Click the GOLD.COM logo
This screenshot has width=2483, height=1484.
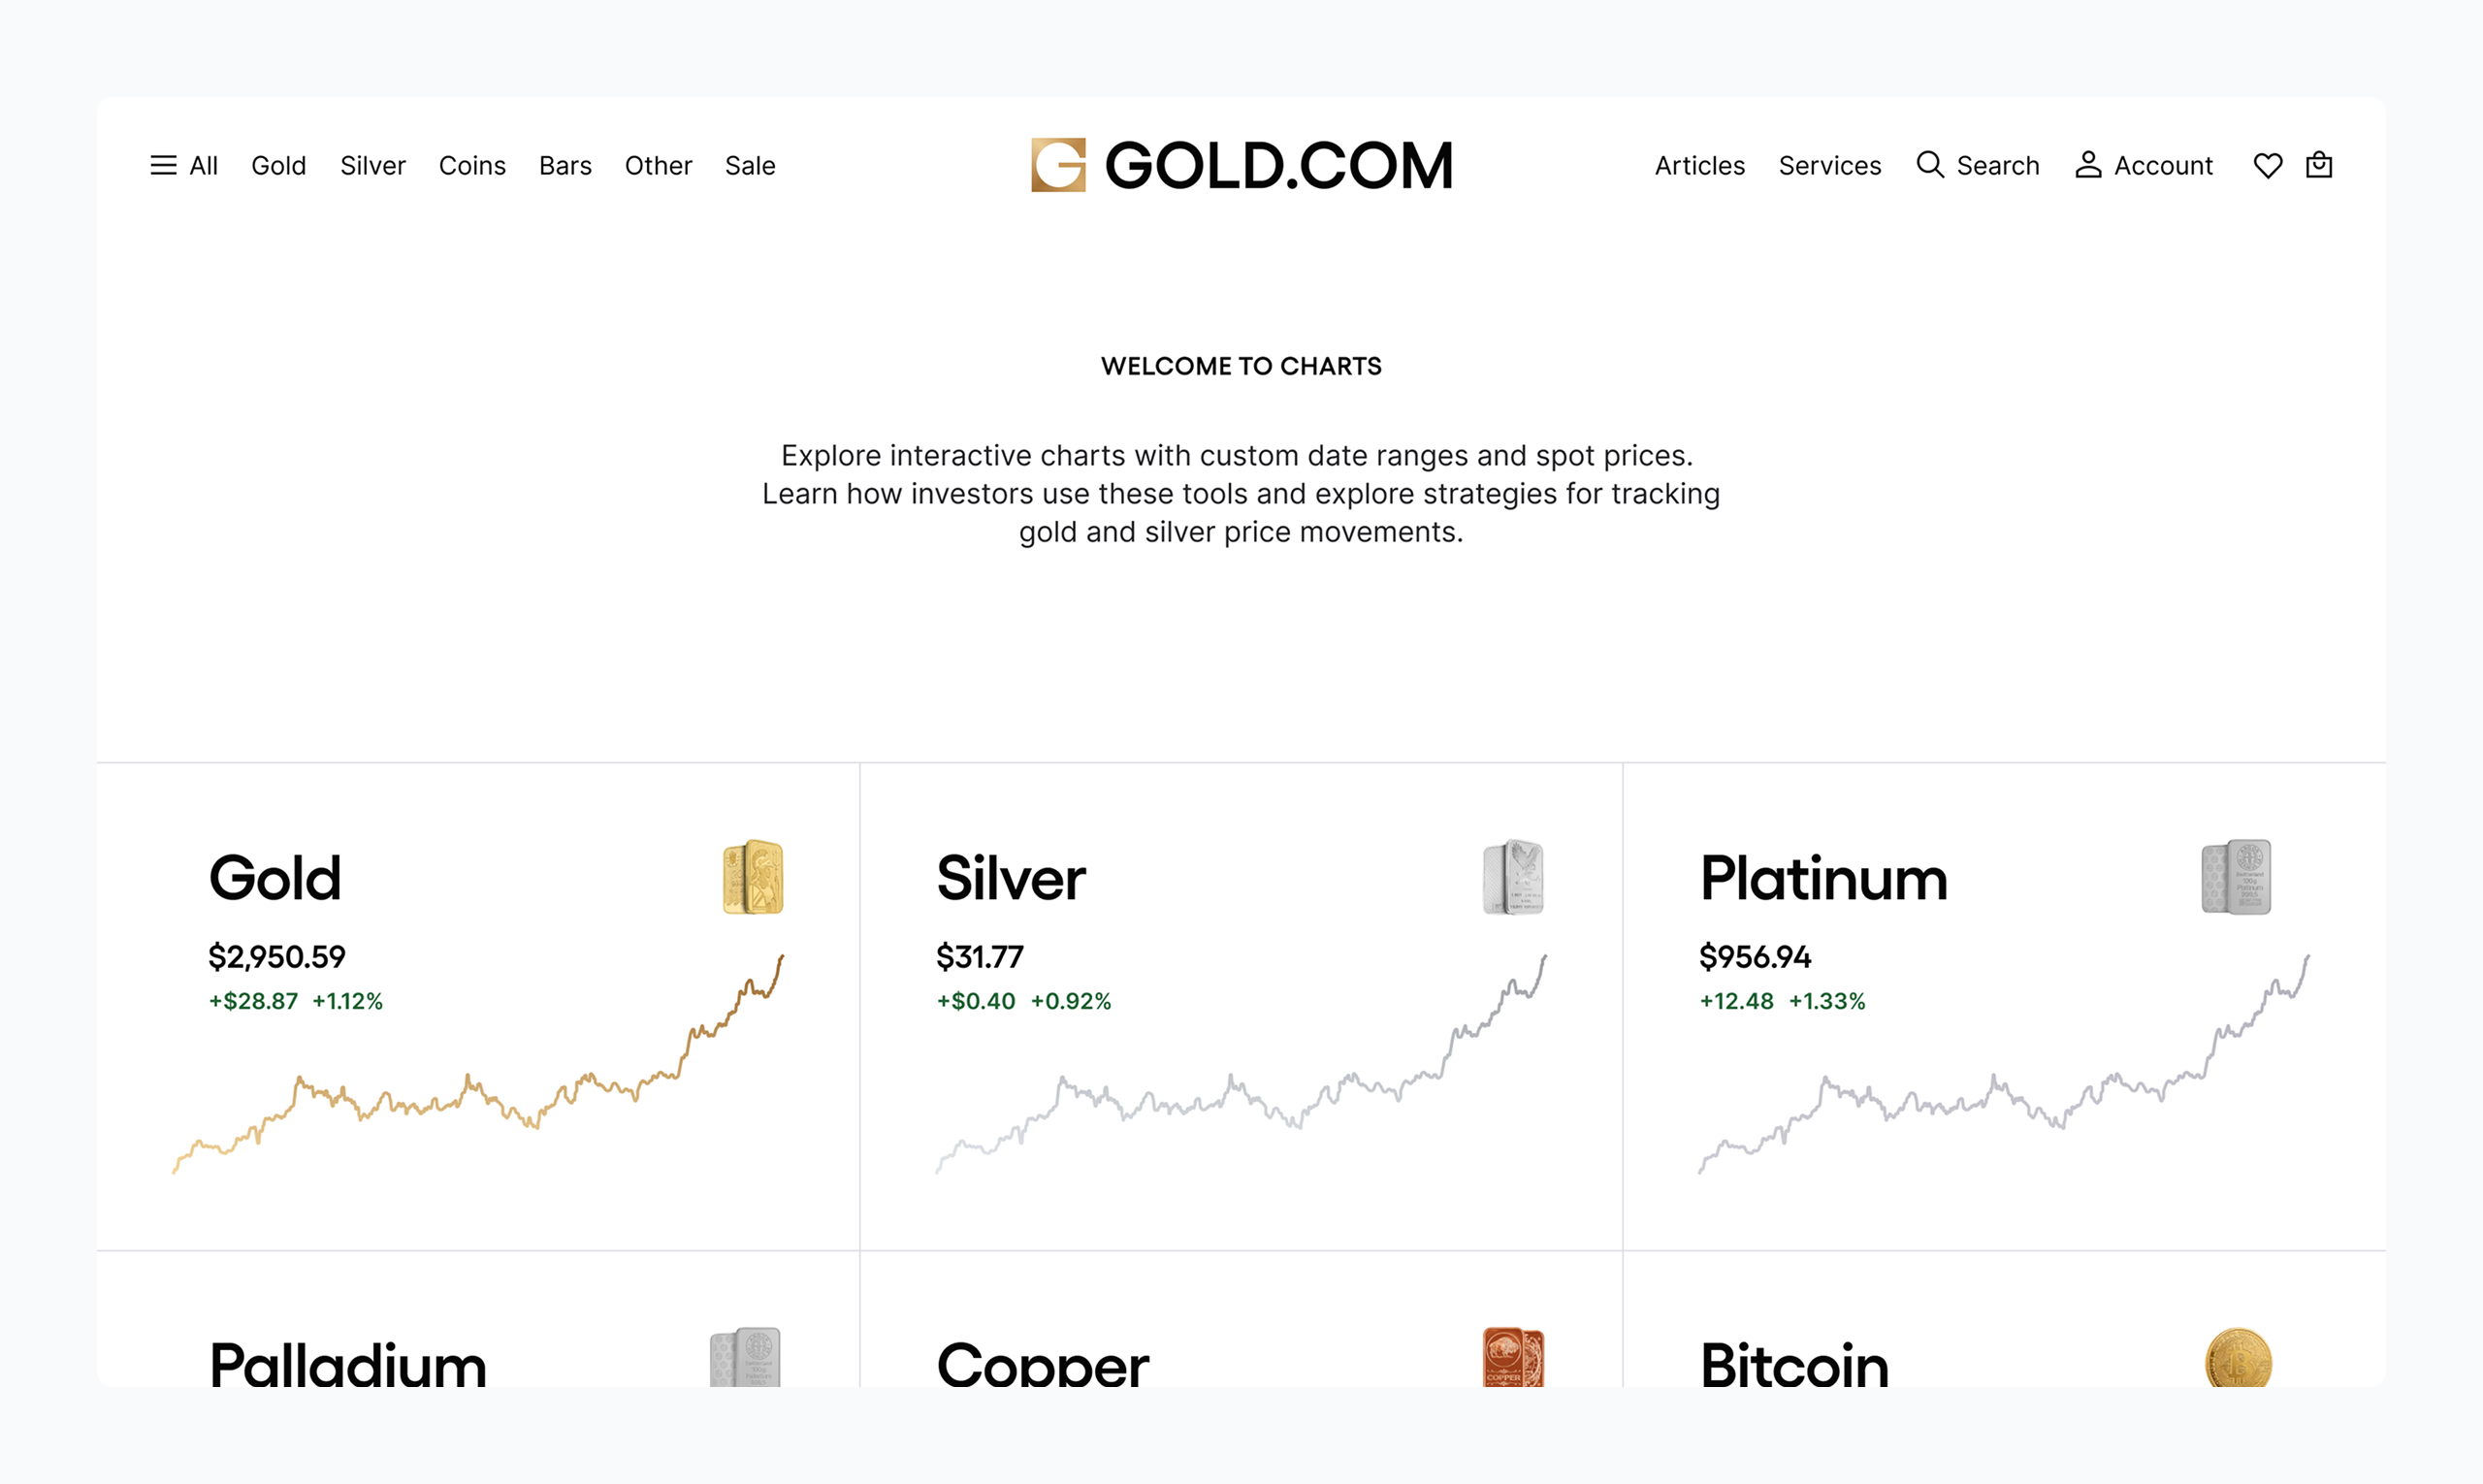coord(1241,165)
